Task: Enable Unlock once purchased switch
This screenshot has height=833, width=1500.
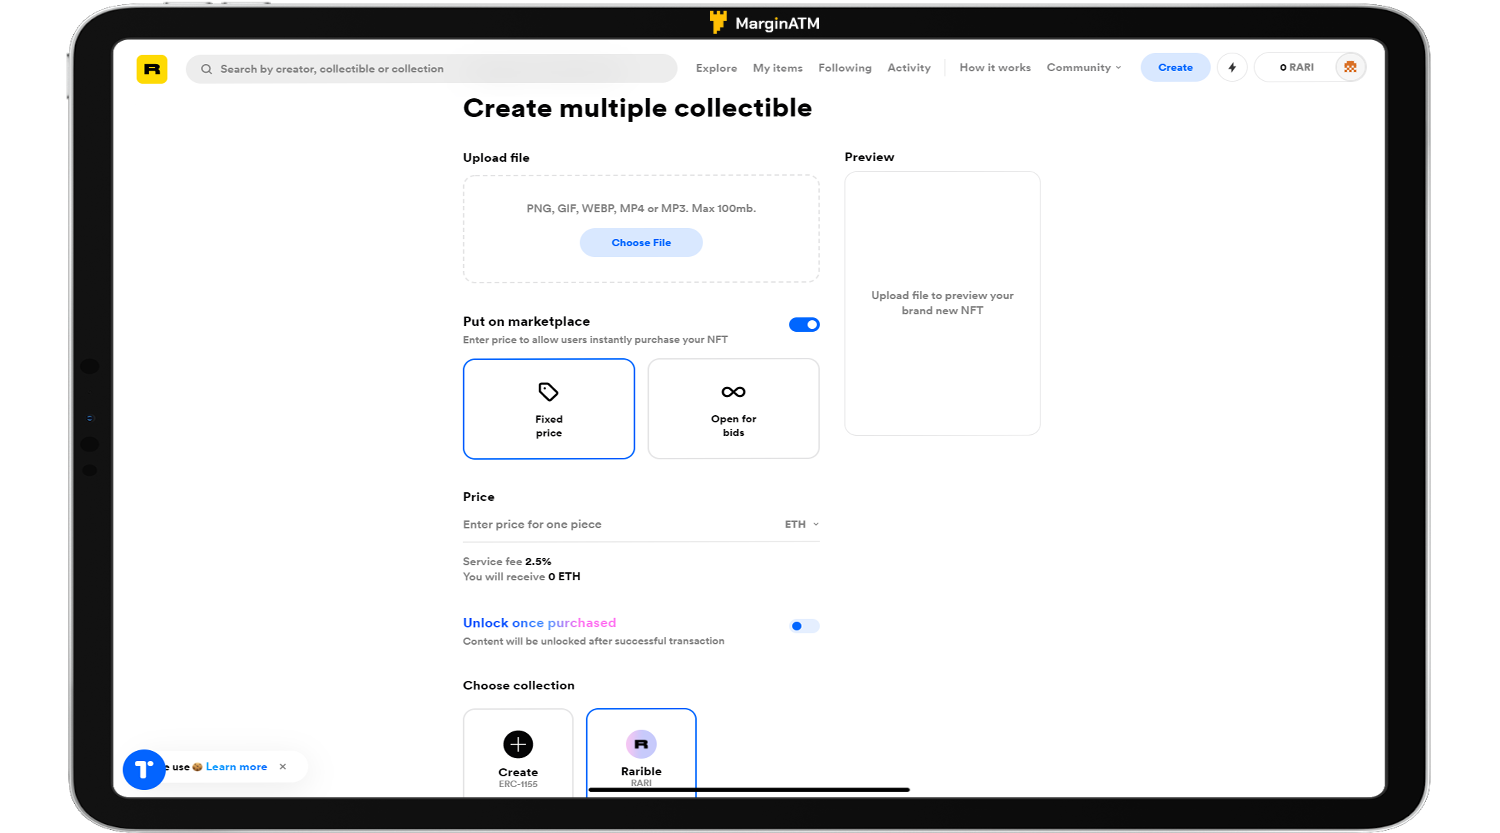Action: coord(804,626)
